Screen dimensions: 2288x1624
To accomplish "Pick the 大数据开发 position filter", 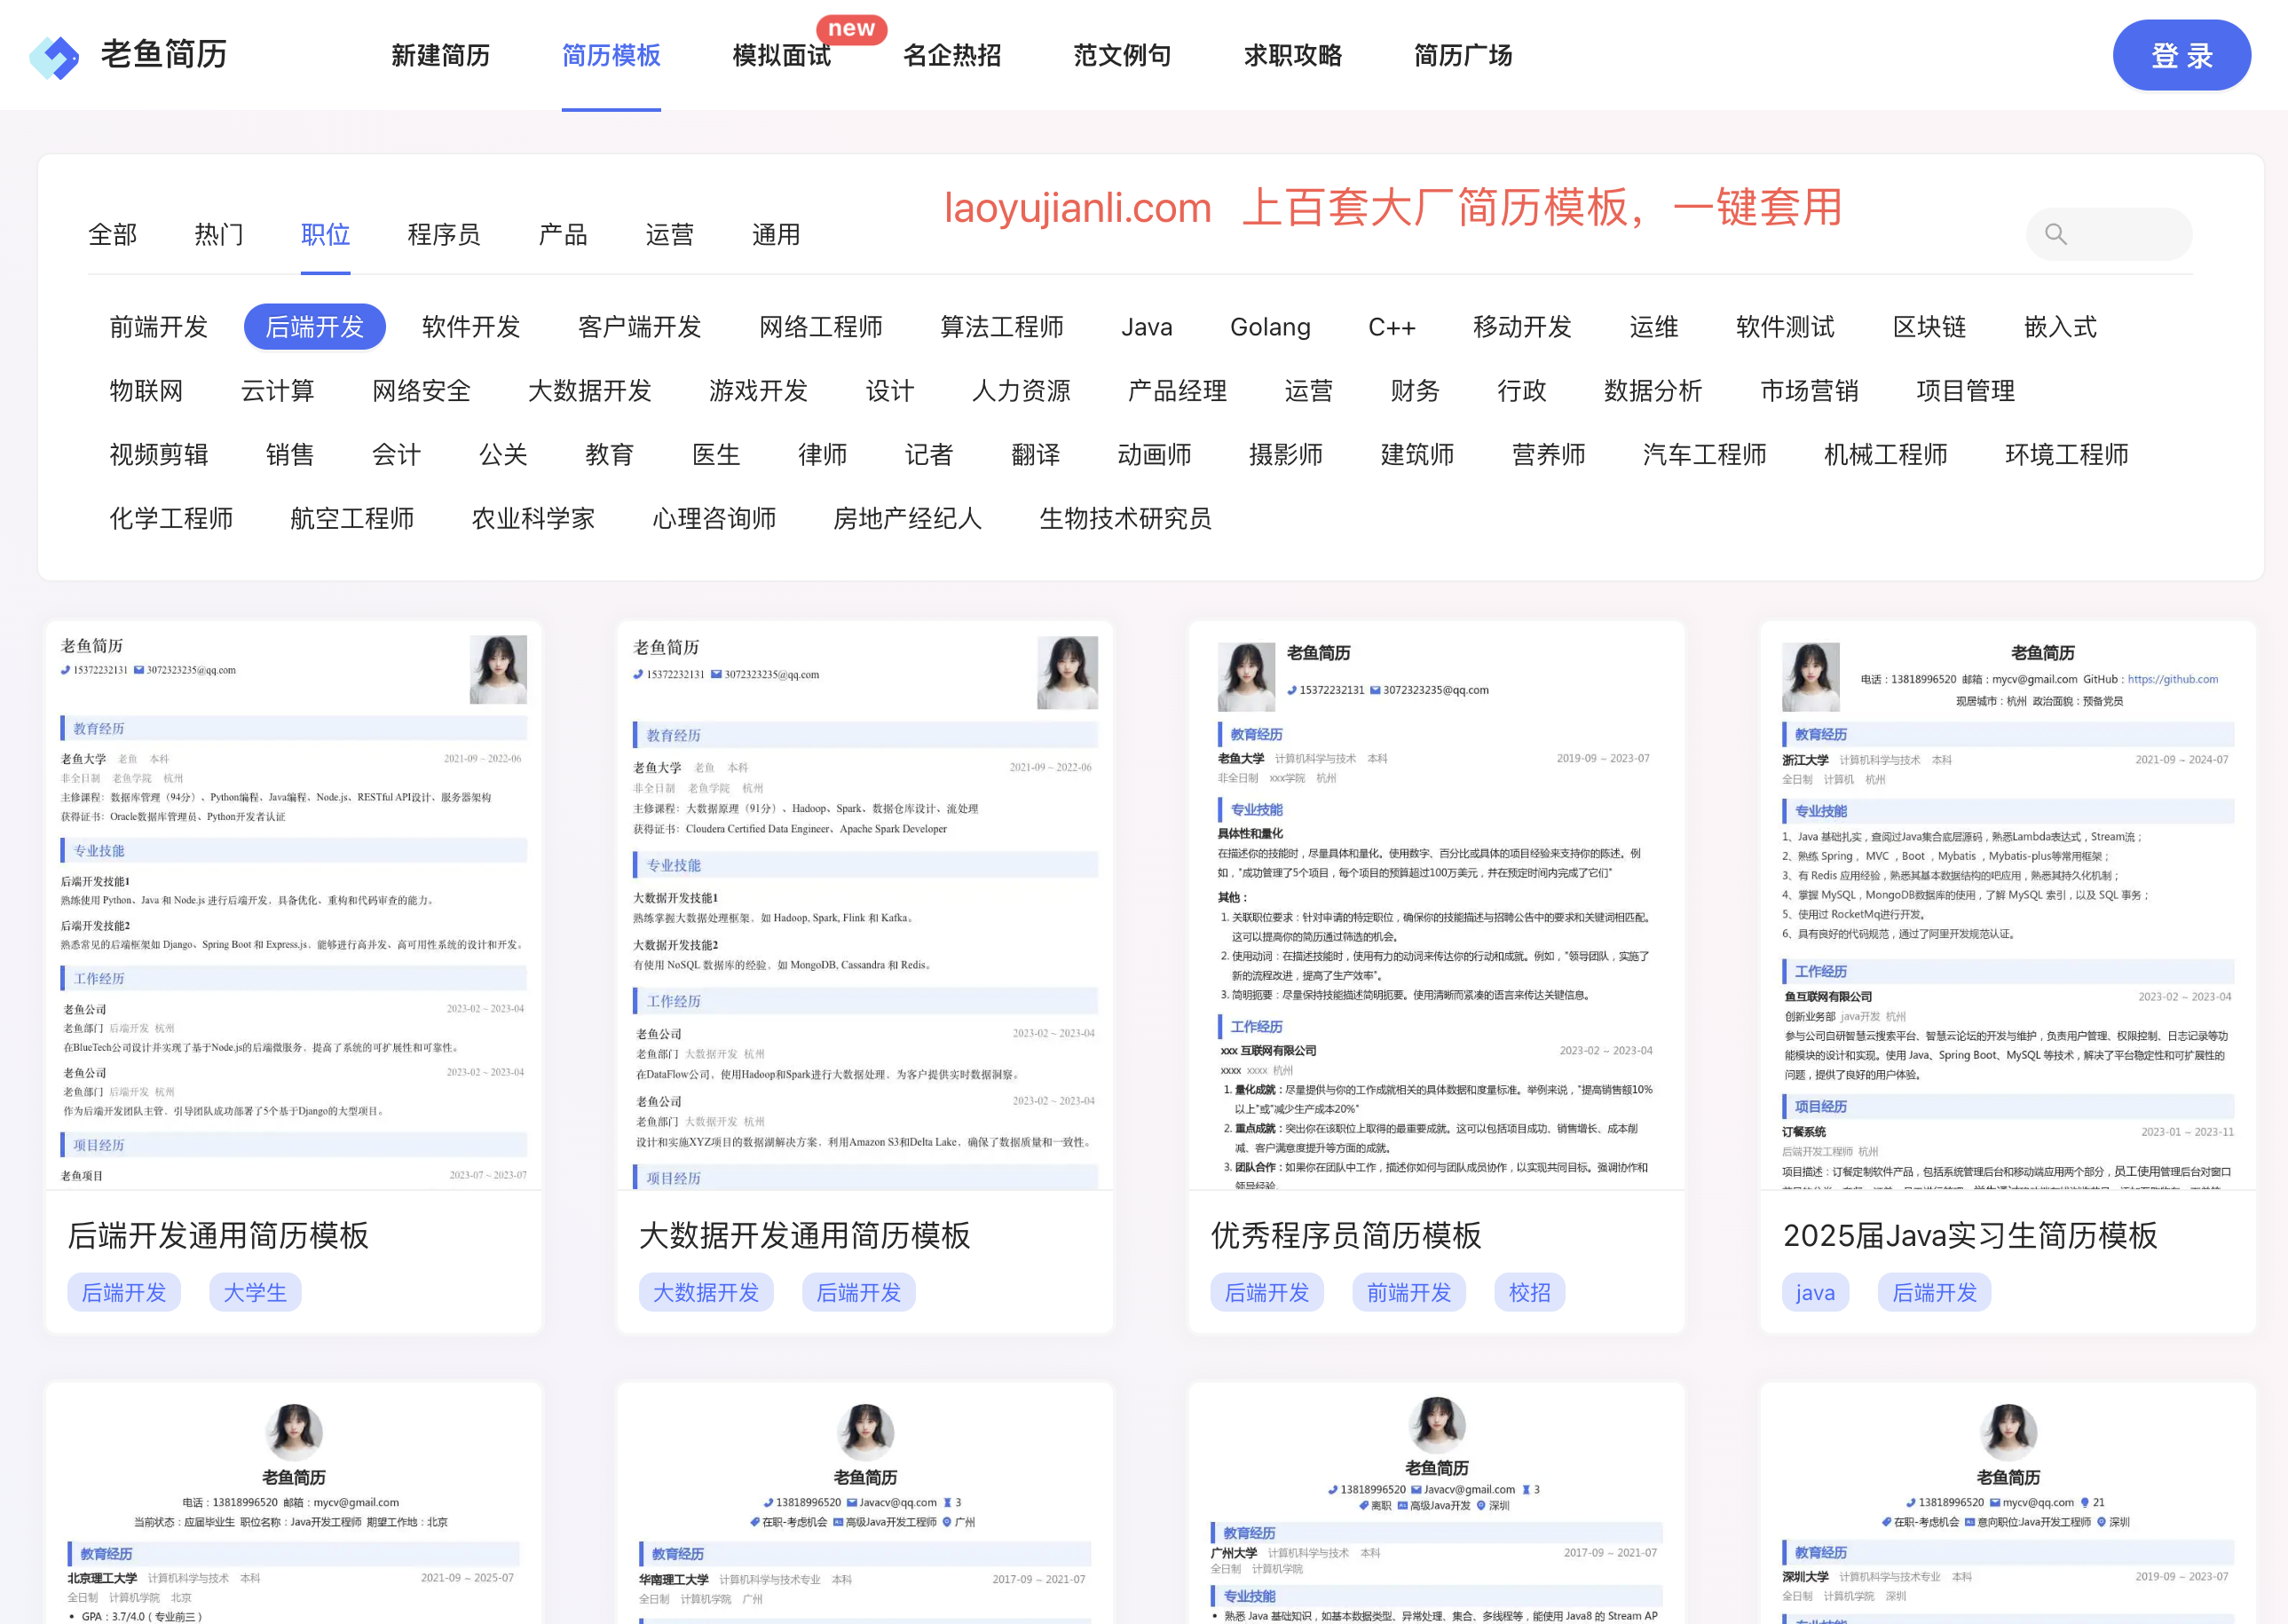I will pos(589,391).
